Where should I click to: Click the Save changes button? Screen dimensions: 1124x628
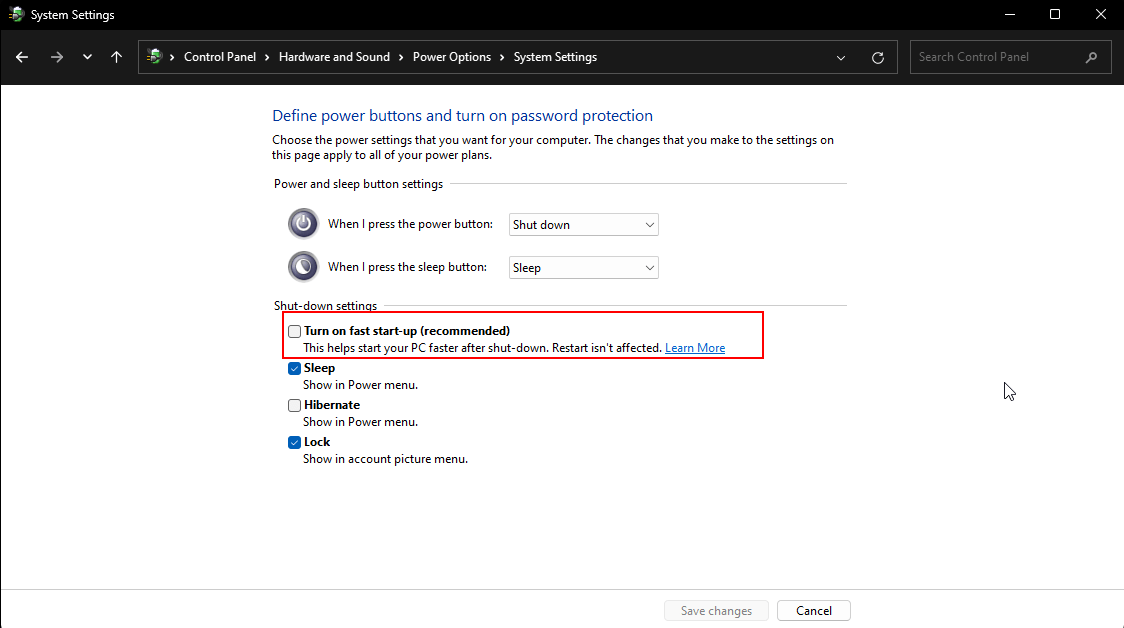tap(716, 610)
